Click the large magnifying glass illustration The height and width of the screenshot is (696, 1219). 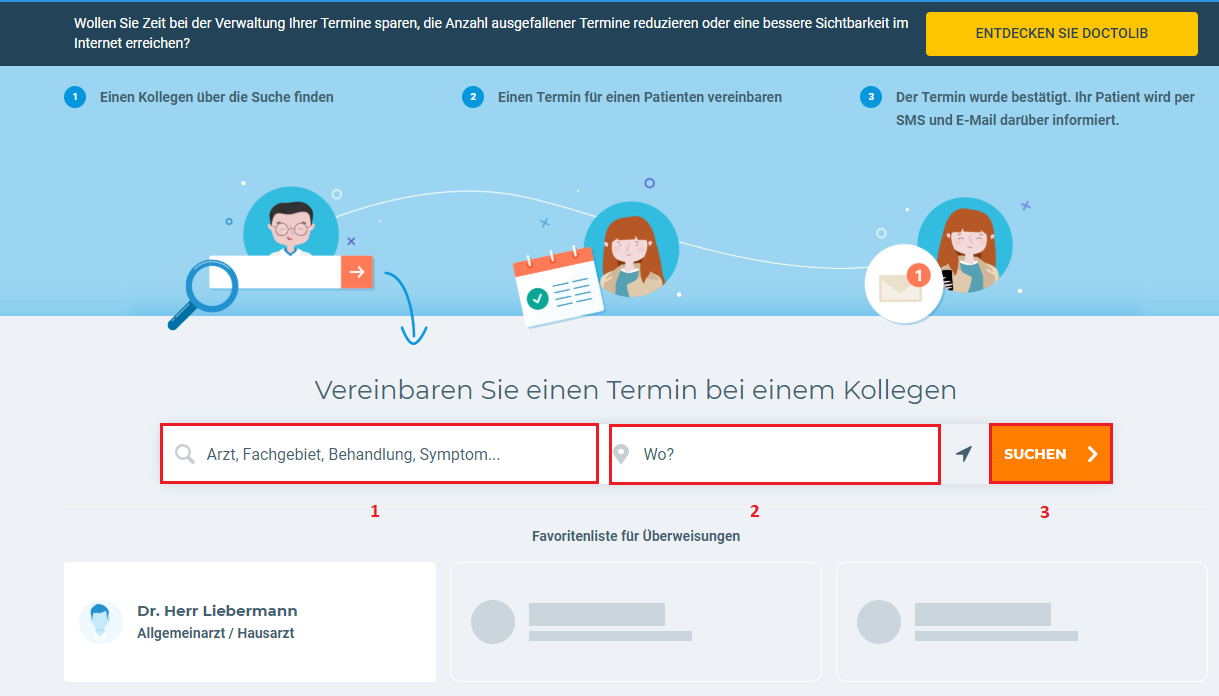(x=195, y=293)
